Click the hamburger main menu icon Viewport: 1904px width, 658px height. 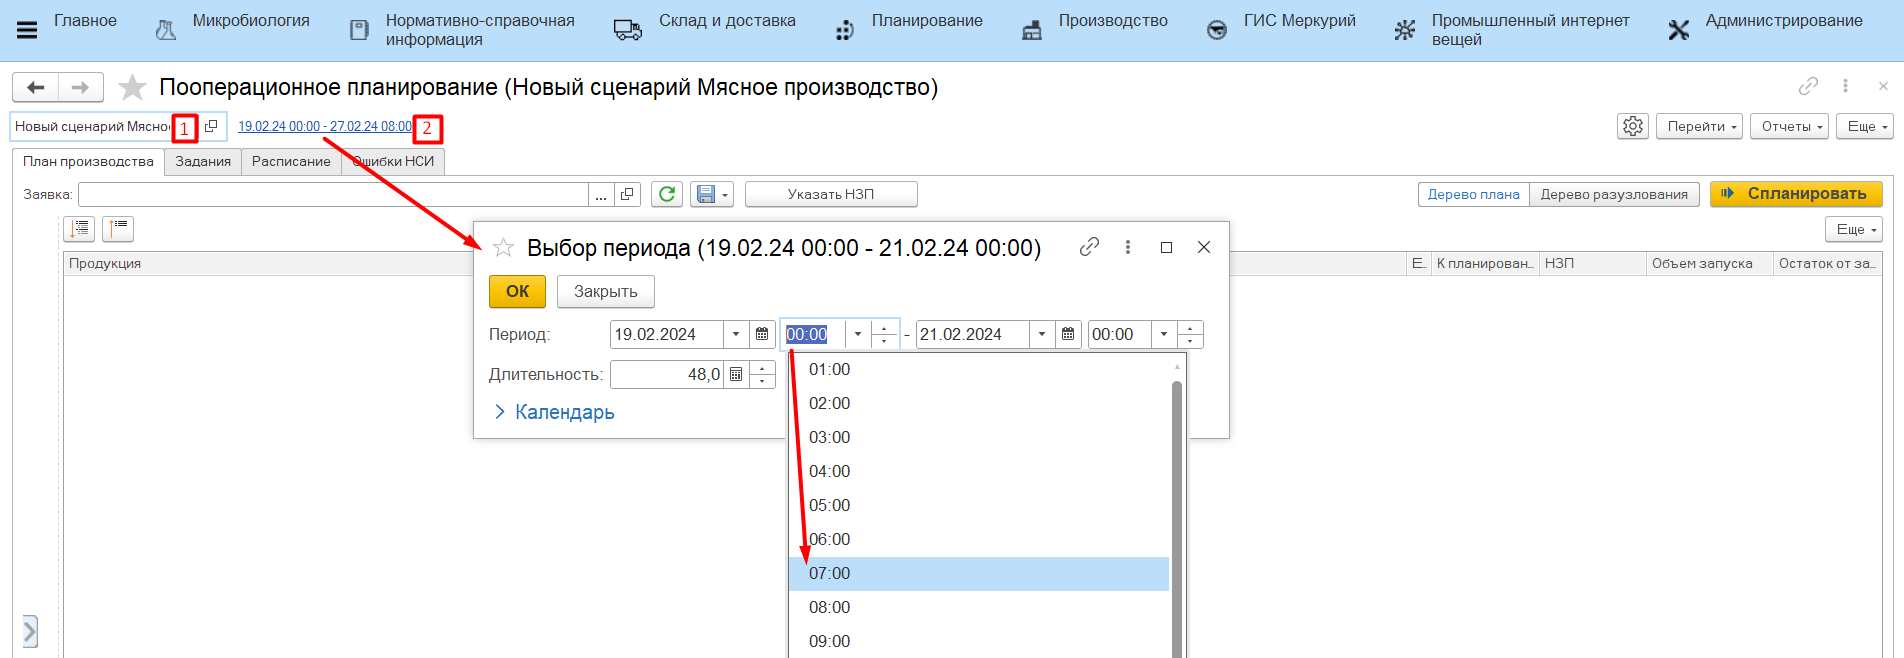click(27, 30)
